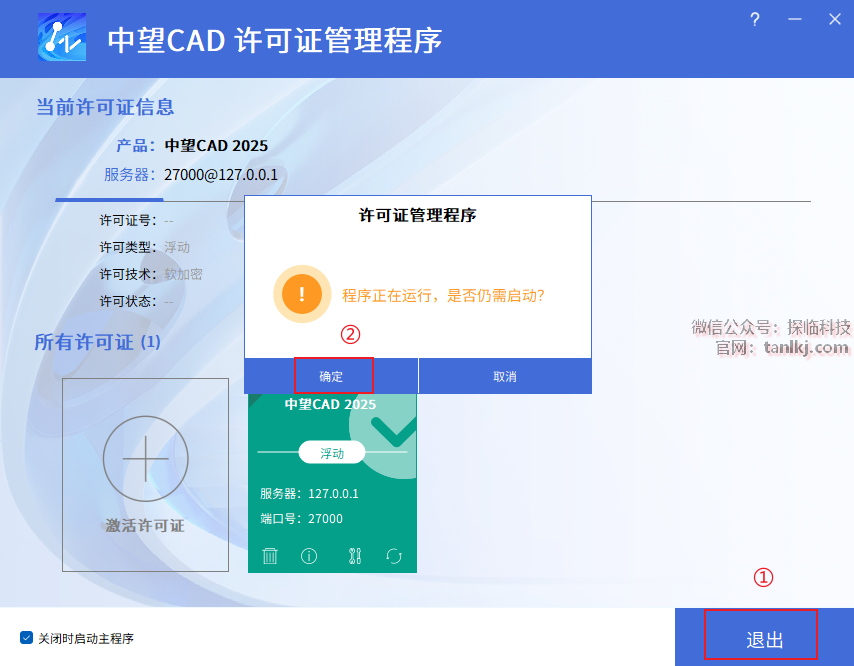The width and height of the screenshot is (854, 666).
Task: Close the license manager window
Action: 834,20
